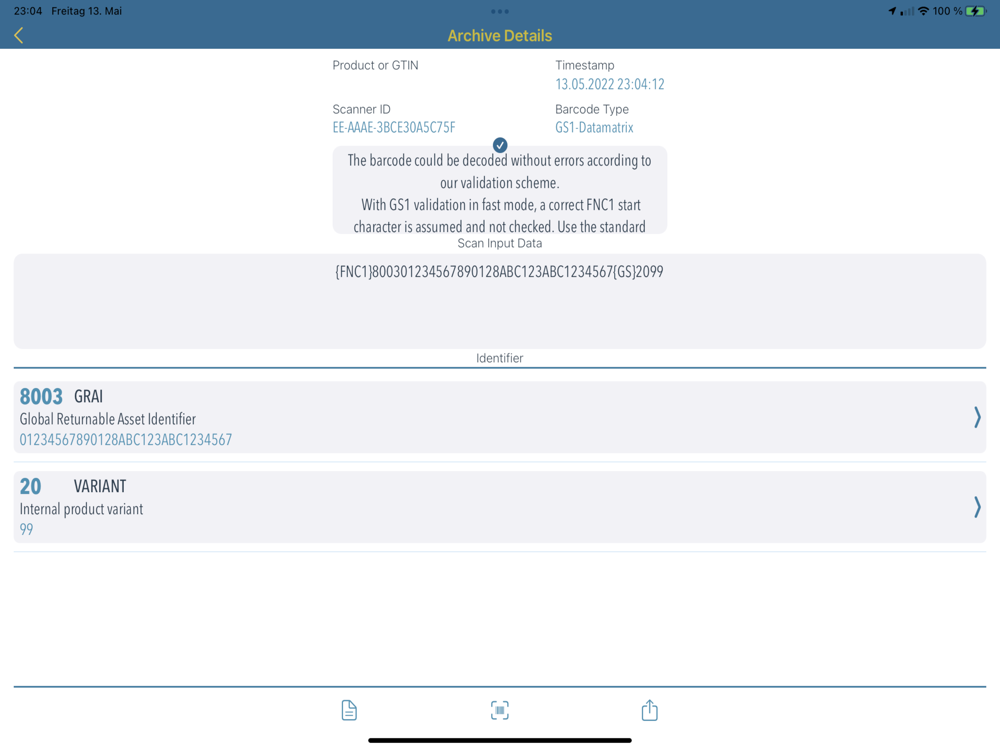This screenshot has height=750, width=1000.
Task: Tap the share export icon in bottom toolbar
Action: point(649,710)
